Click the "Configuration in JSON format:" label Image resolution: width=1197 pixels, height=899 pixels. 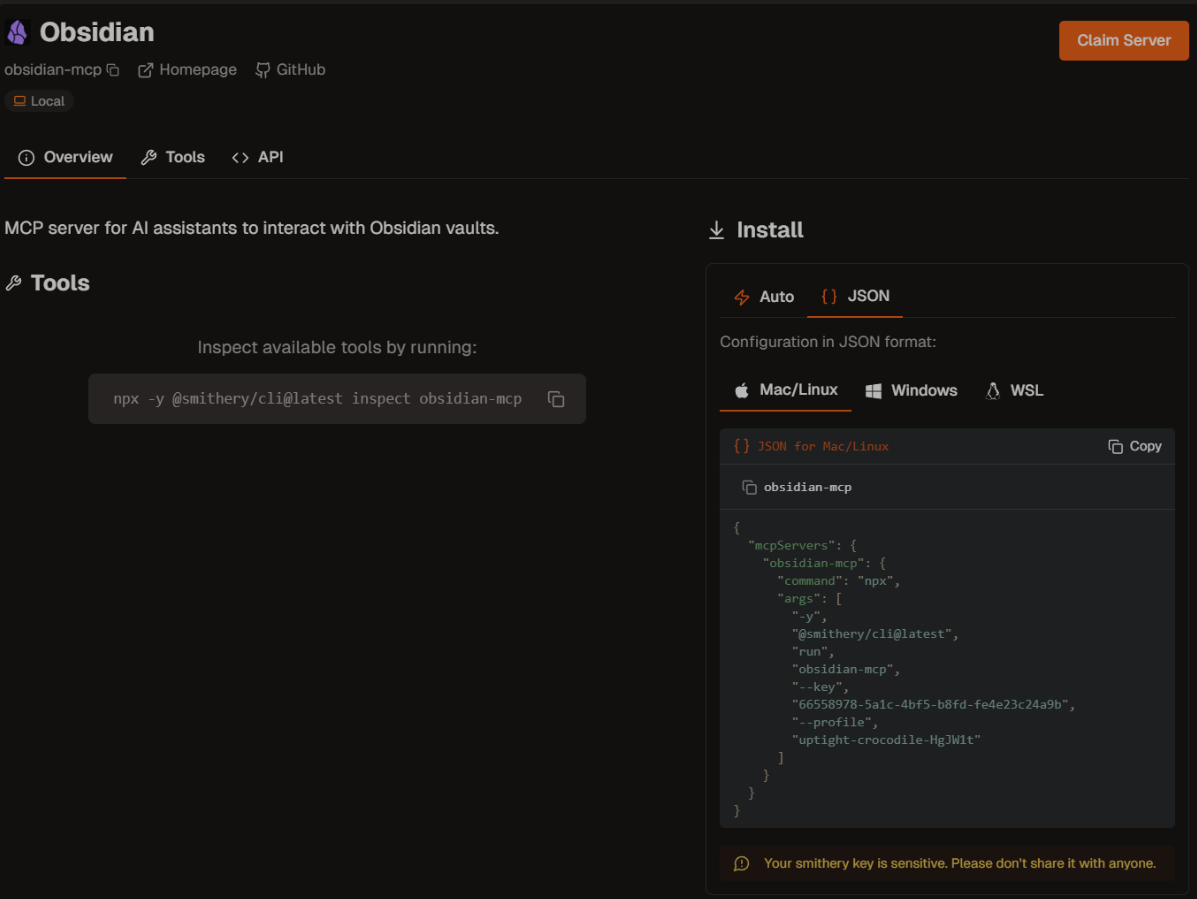tap(828, 342)
